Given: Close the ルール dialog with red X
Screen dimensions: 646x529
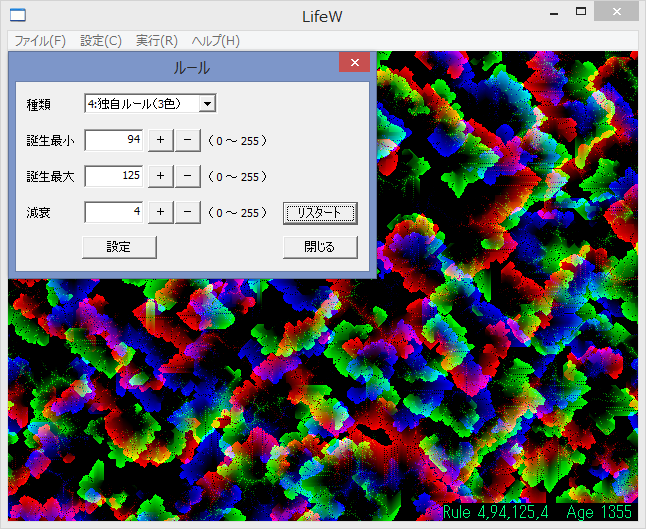Looking at the screenshot, I should [354, 63].
